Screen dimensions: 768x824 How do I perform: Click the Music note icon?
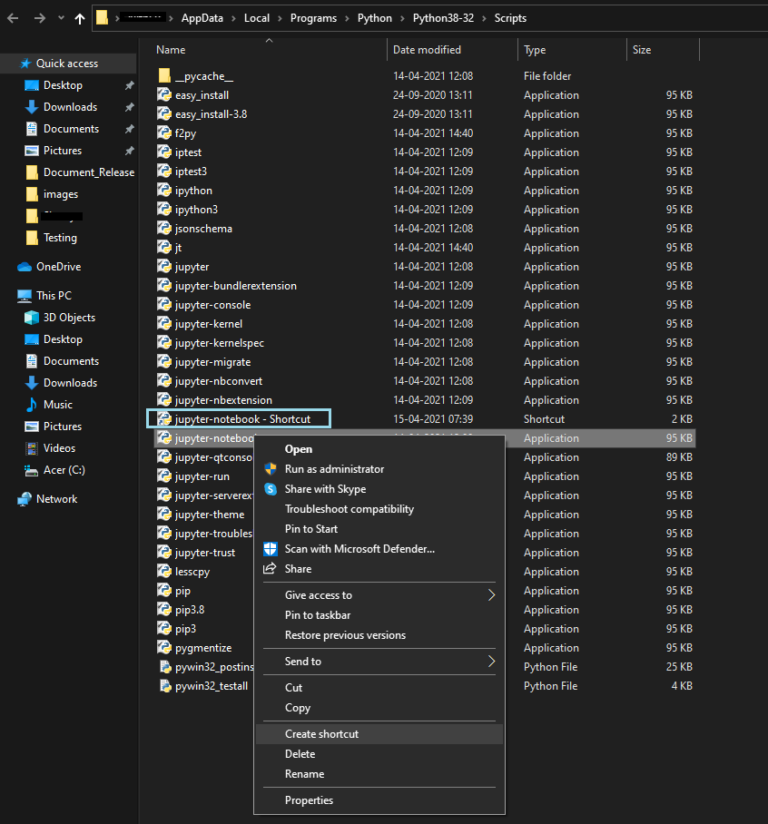click(32, 404)
